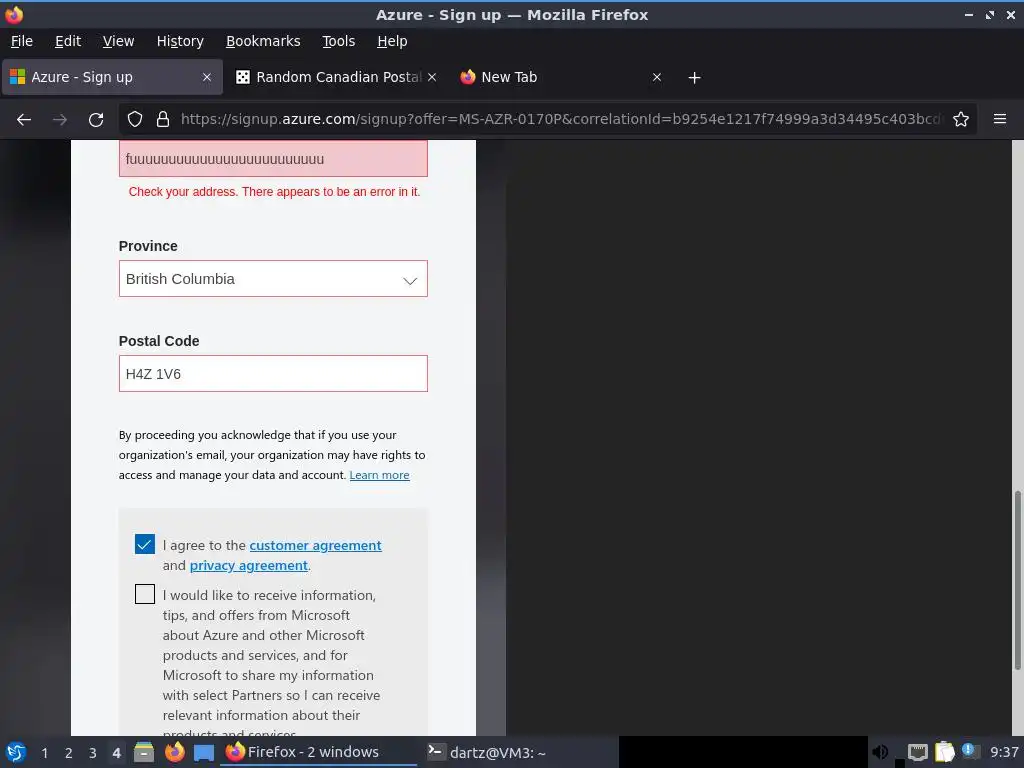The height and width of the screenshot is (768, 1024).
Task: Open the Help menu
Action: click(x=392, y=41)
